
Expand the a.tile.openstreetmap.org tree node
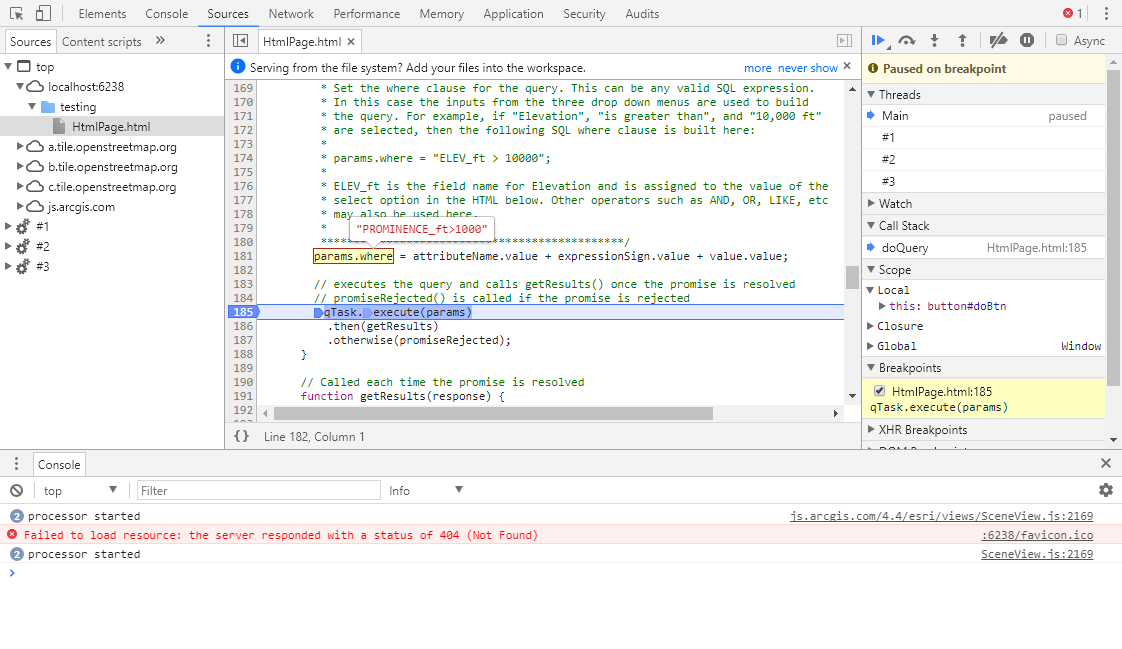tap(20, 147)
